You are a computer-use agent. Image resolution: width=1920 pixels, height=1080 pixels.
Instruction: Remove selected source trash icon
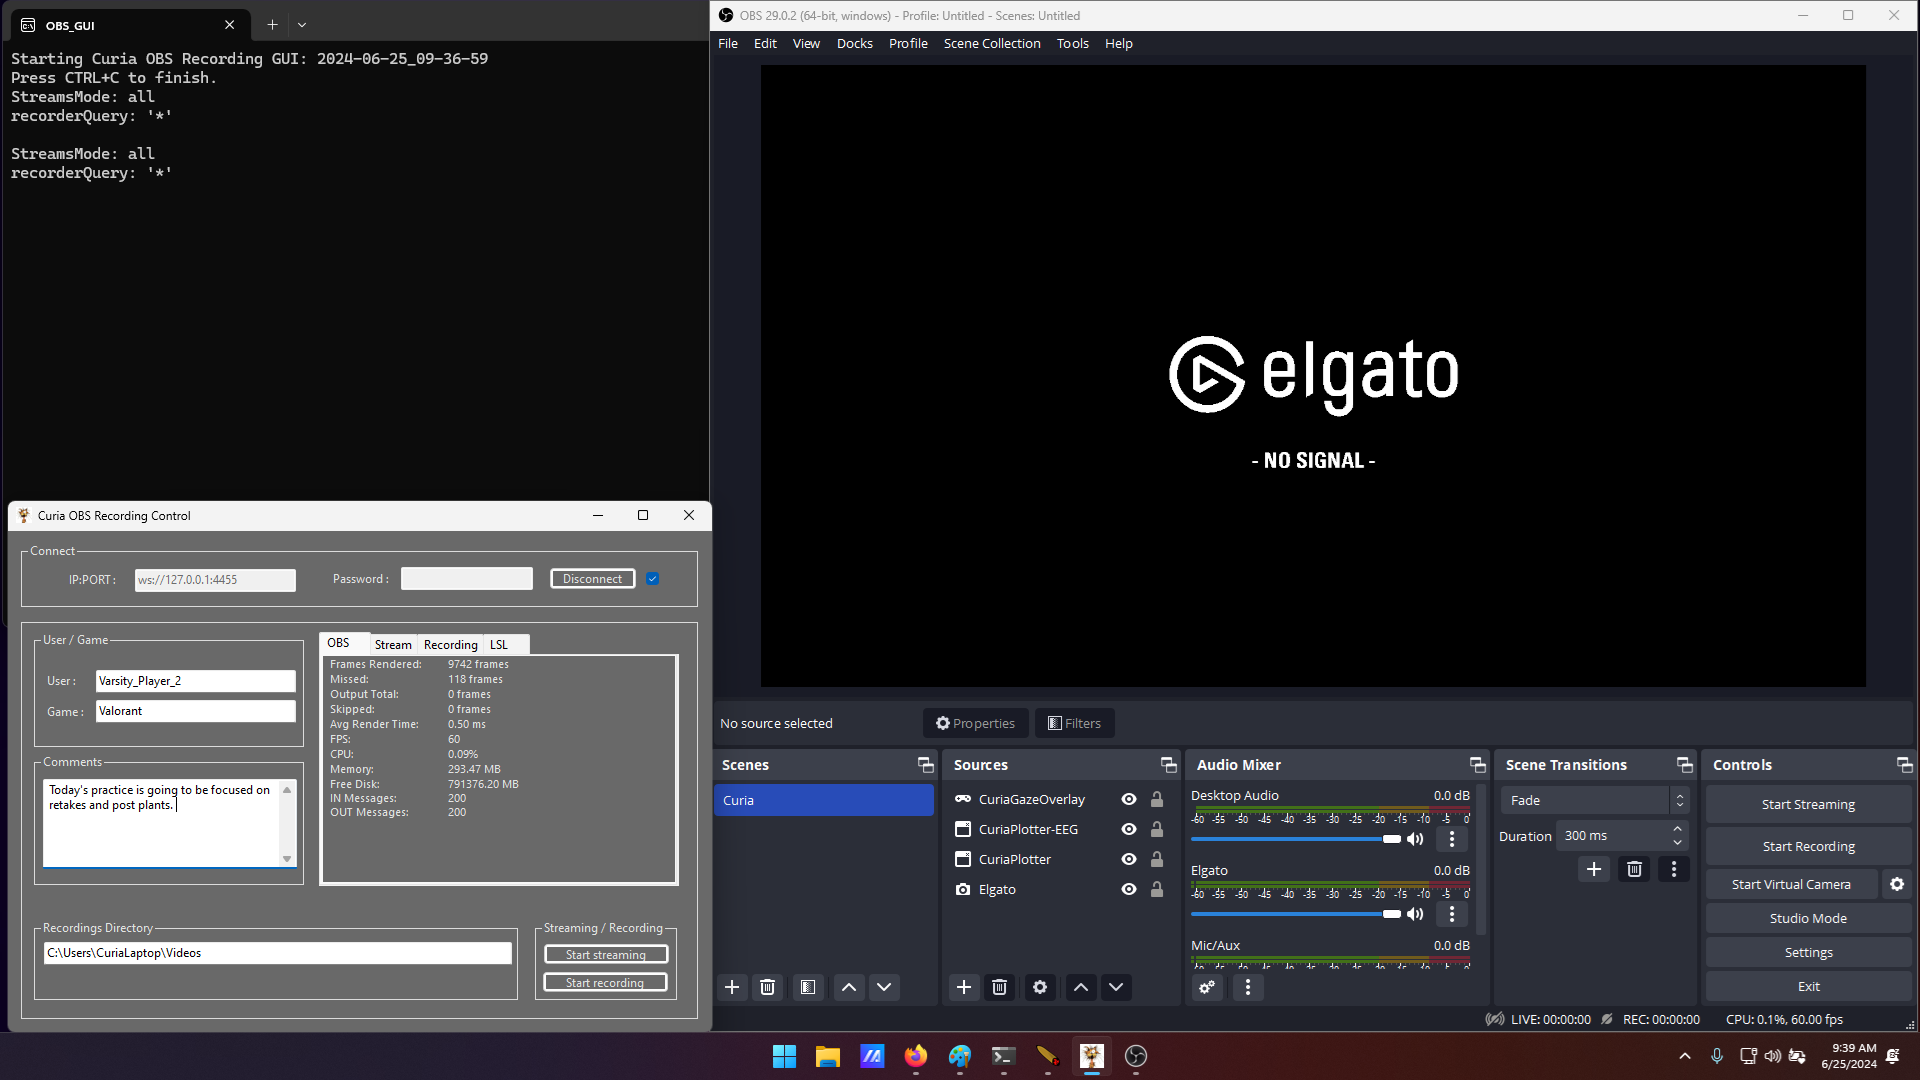coord(999,987)
